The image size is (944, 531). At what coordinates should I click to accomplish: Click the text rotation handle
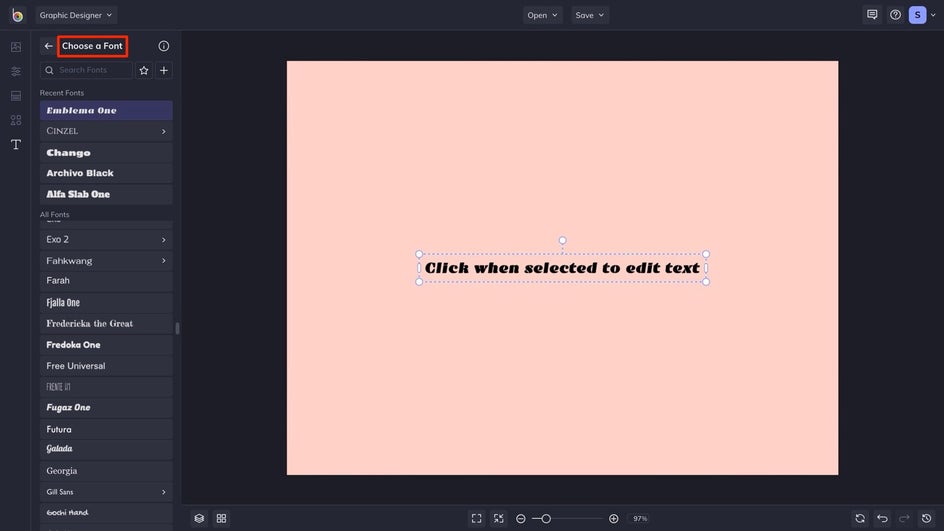pos(562,240)
